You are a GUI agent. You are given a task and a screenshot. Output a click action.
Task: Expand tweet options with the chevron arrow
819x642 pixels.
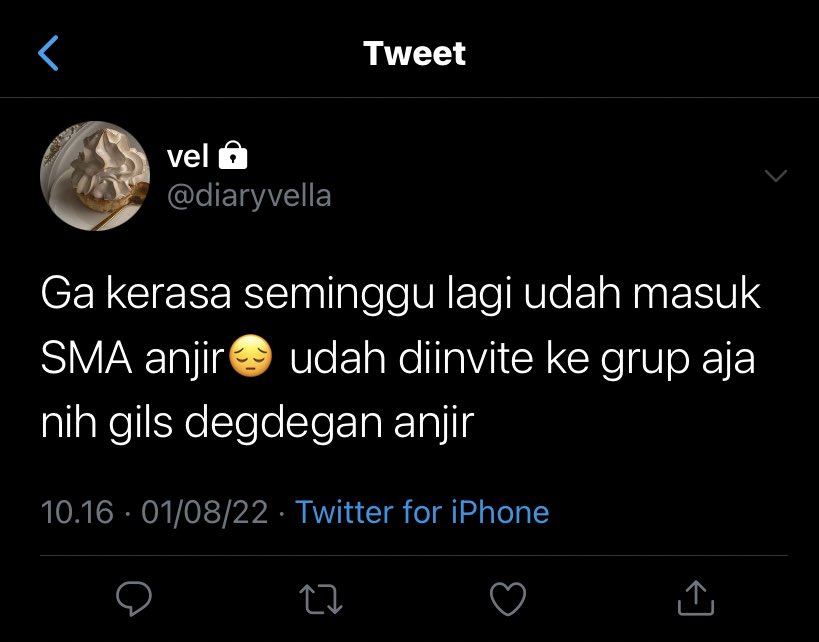[x=776, y=176]
